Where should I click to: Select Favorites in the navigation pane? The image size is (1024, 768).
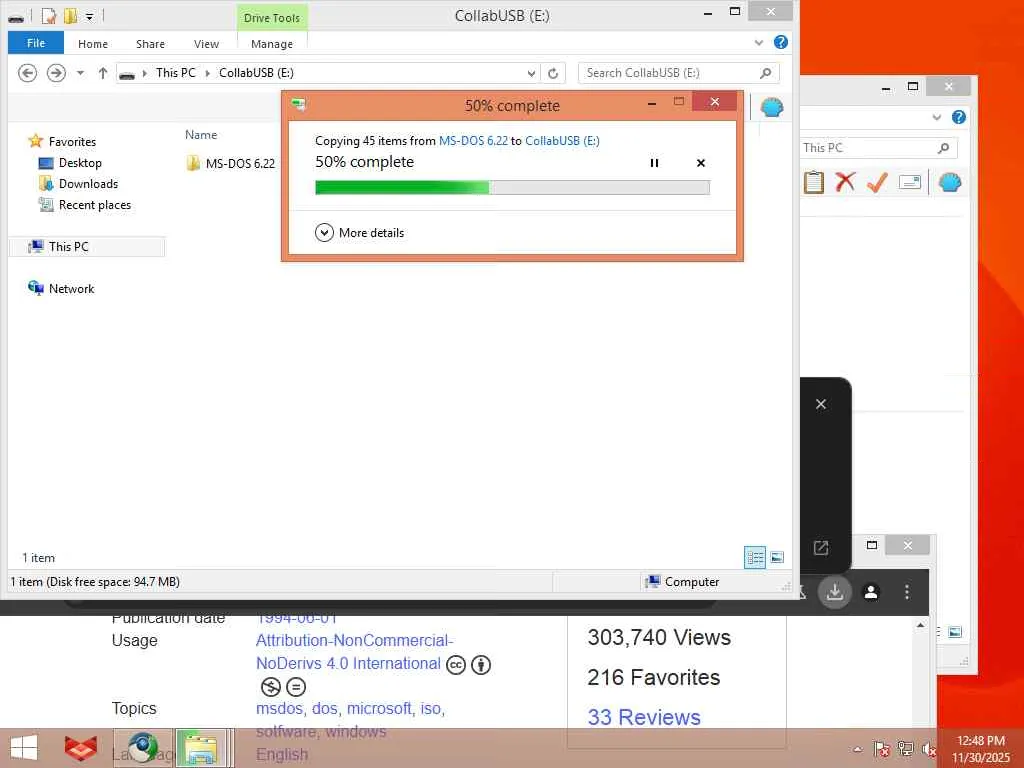72,142
